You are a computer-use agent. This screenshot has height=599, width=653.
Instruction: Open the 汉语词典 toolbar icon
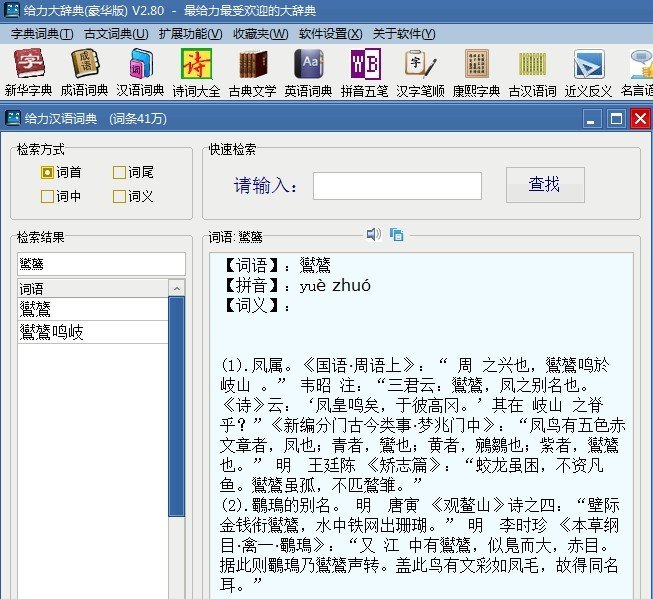pyautogui.click(x=140, y=72)
